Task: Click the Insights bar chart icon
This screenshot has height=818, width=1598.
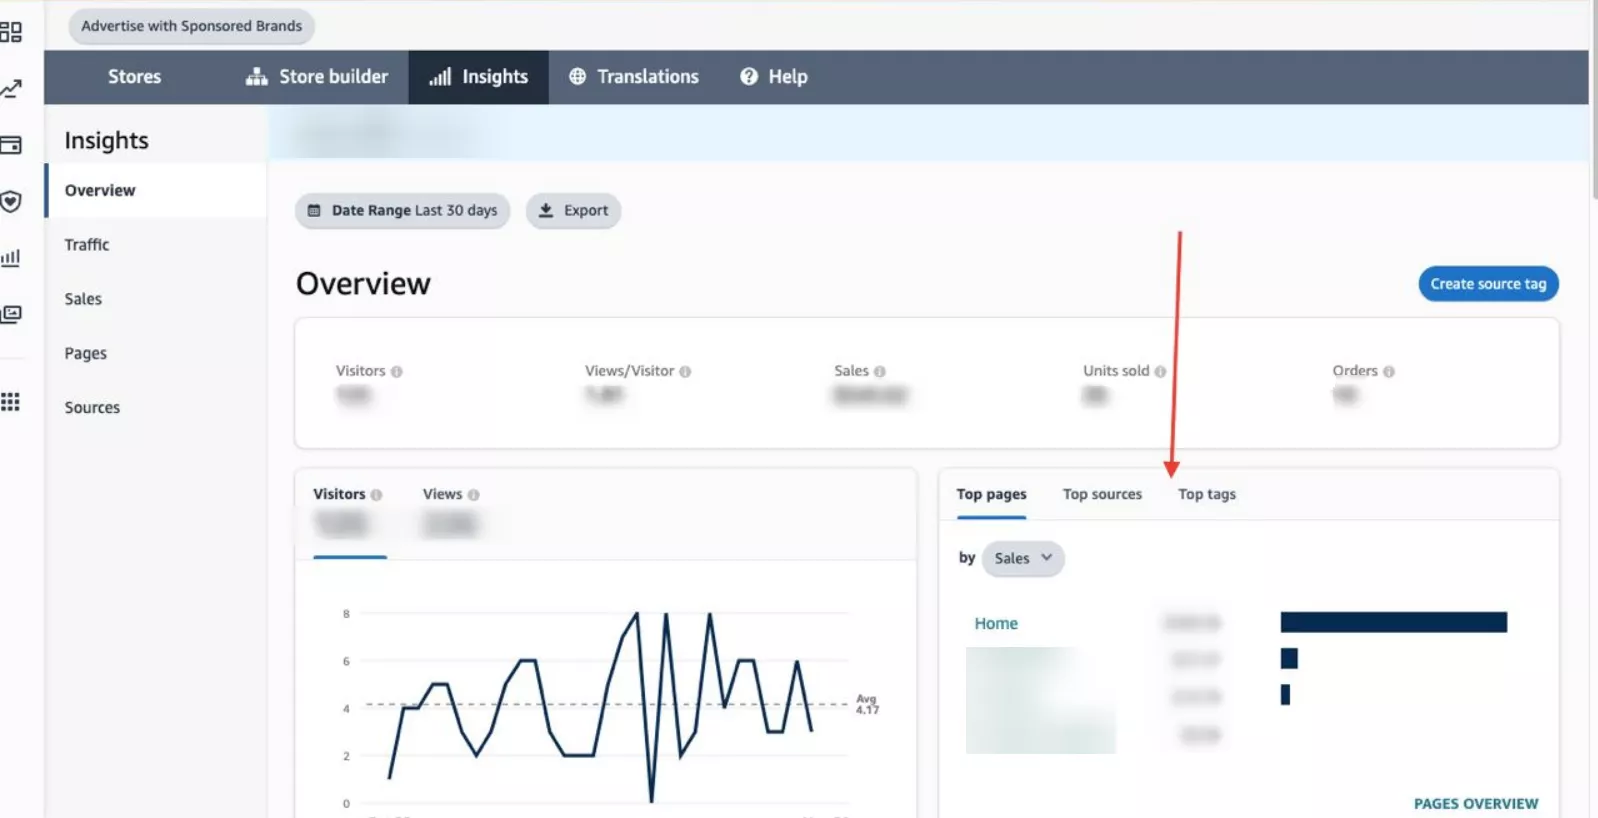Action: 440,77
